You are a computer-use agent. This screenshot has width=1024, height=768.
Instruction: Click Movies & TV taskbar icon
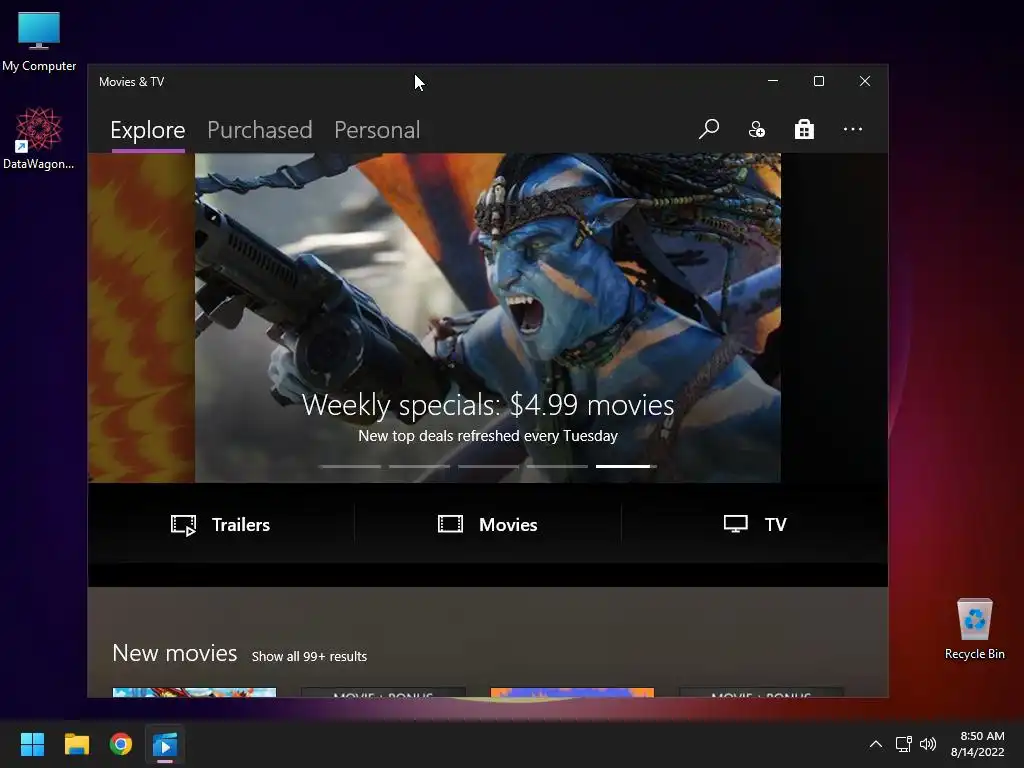point(165,744)
